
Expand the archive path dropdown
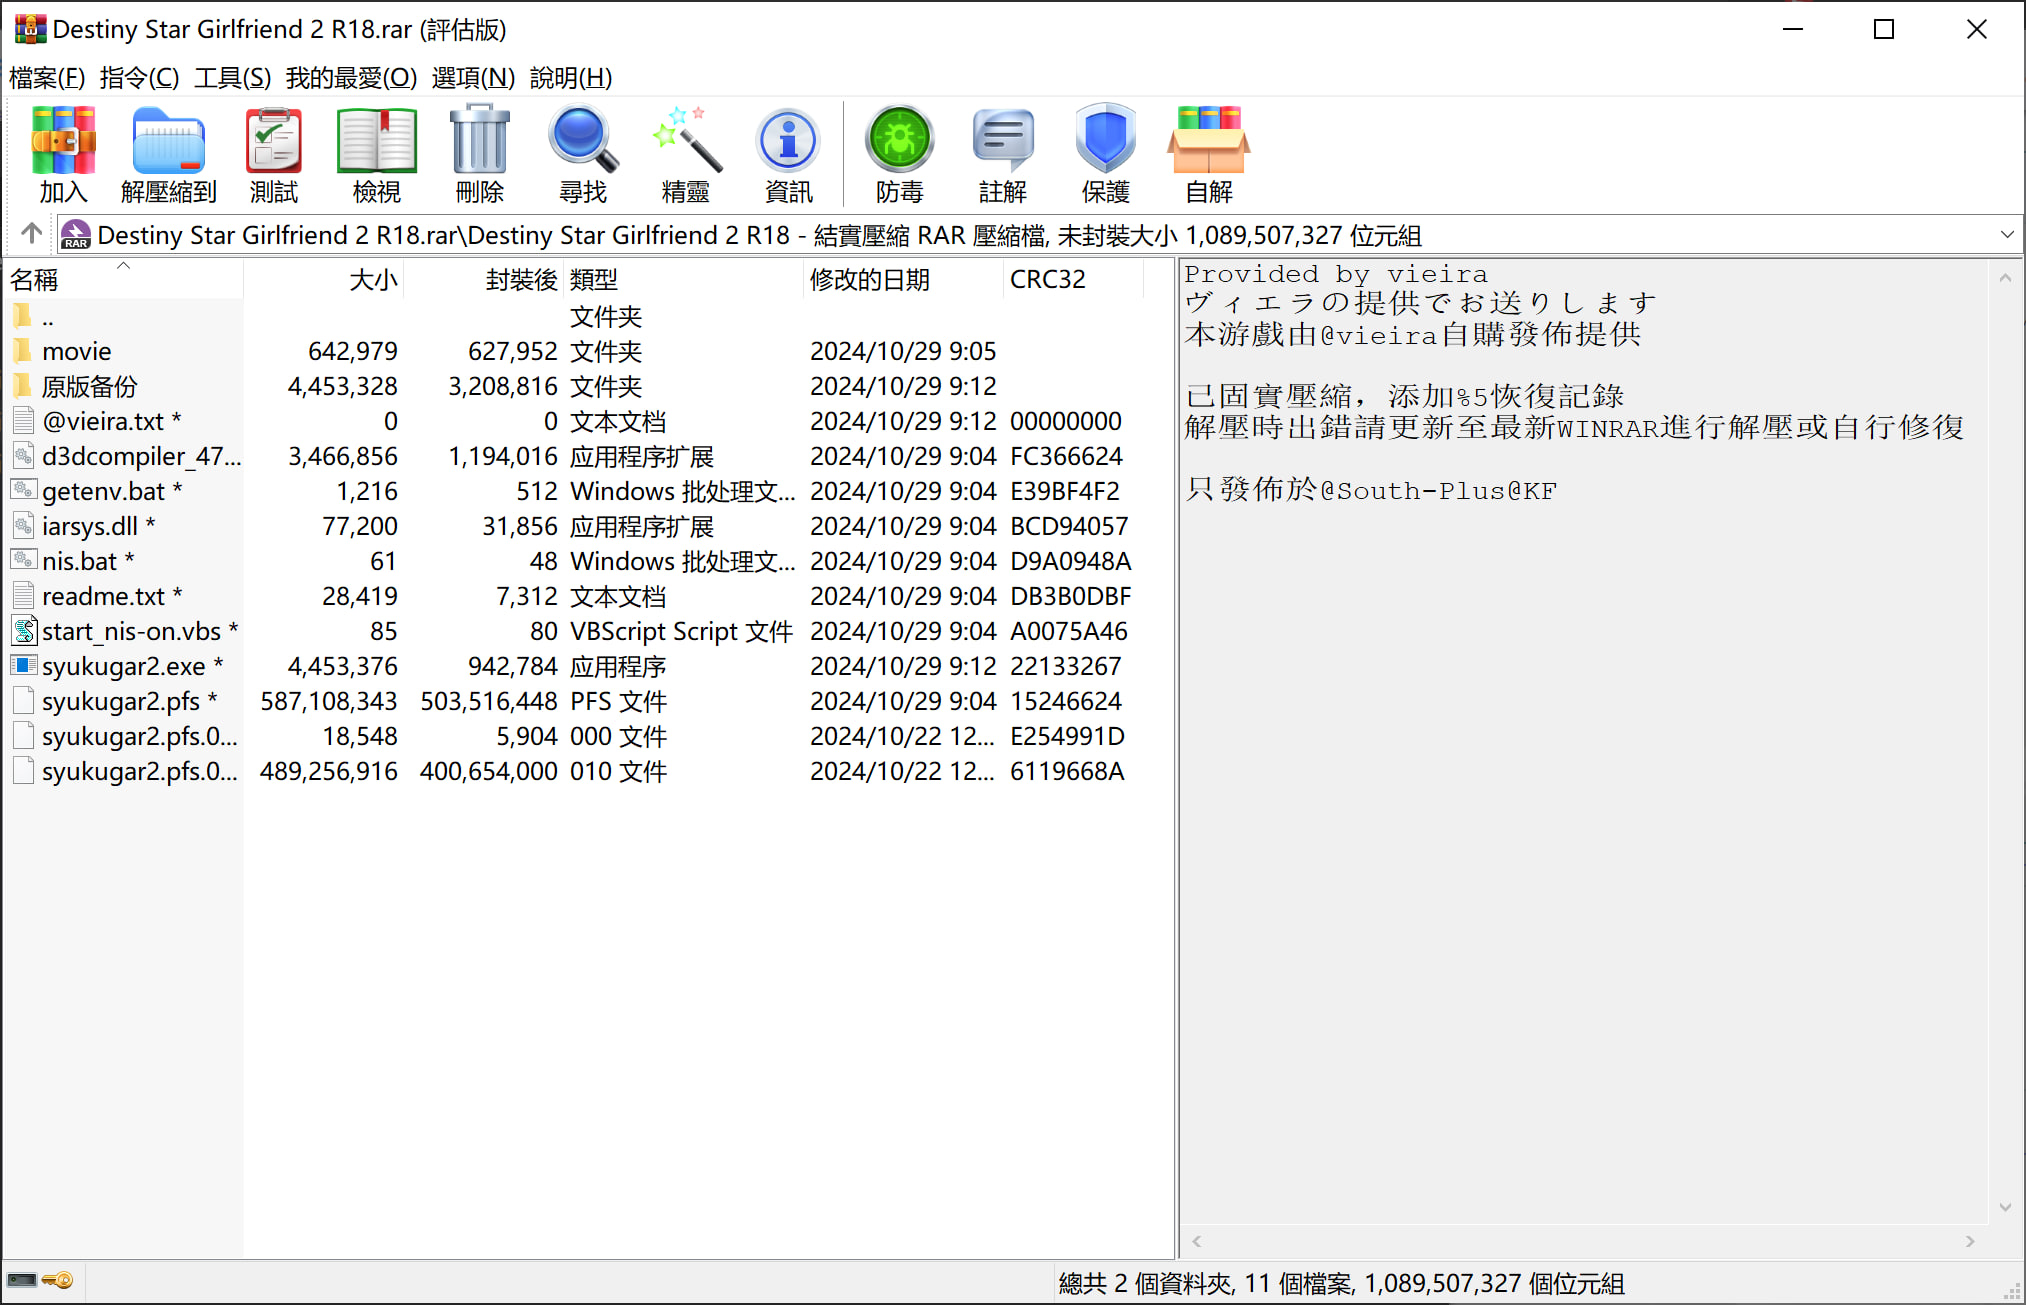click(2006, 235)
